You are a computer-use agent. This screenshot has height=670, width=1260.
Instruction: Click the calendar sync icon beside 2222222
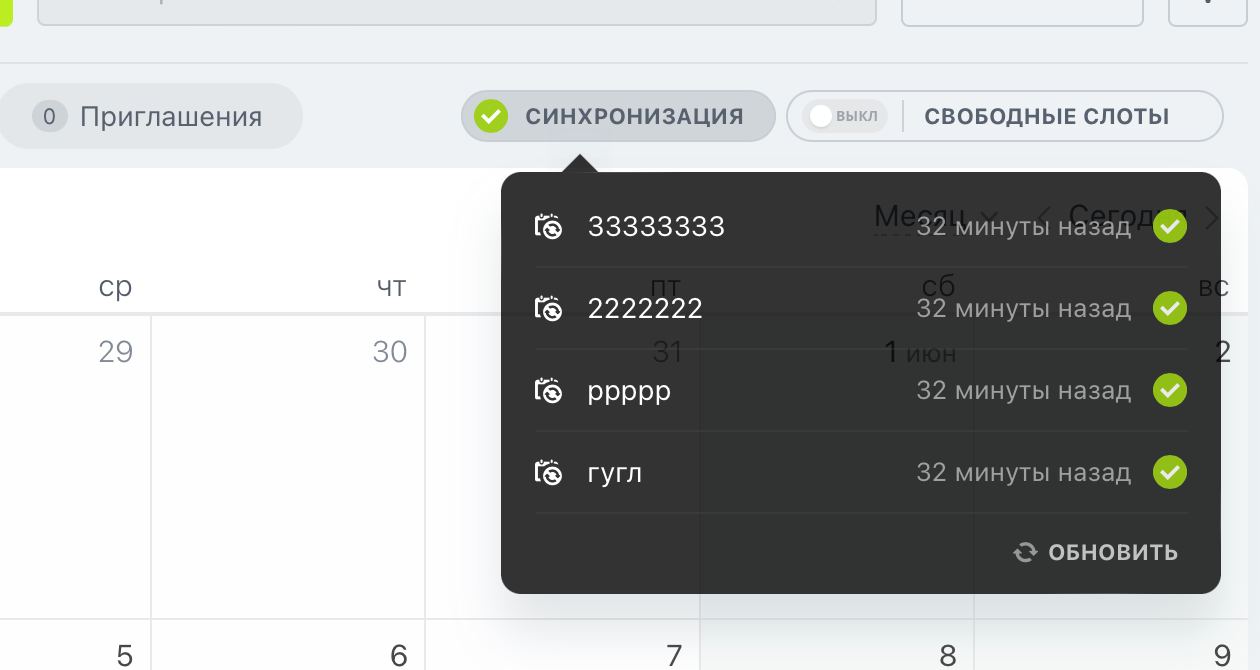[548, 309]
